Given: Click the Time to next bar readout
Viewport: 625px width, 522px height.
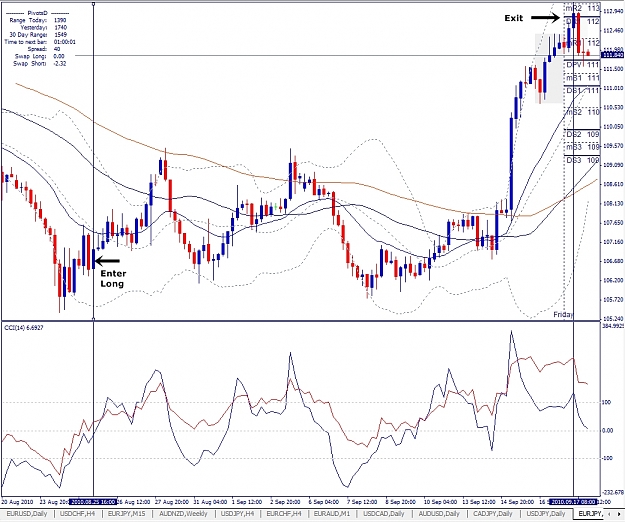Looking at the screenshot, I should pyautogui.click(x=40, y=41).
